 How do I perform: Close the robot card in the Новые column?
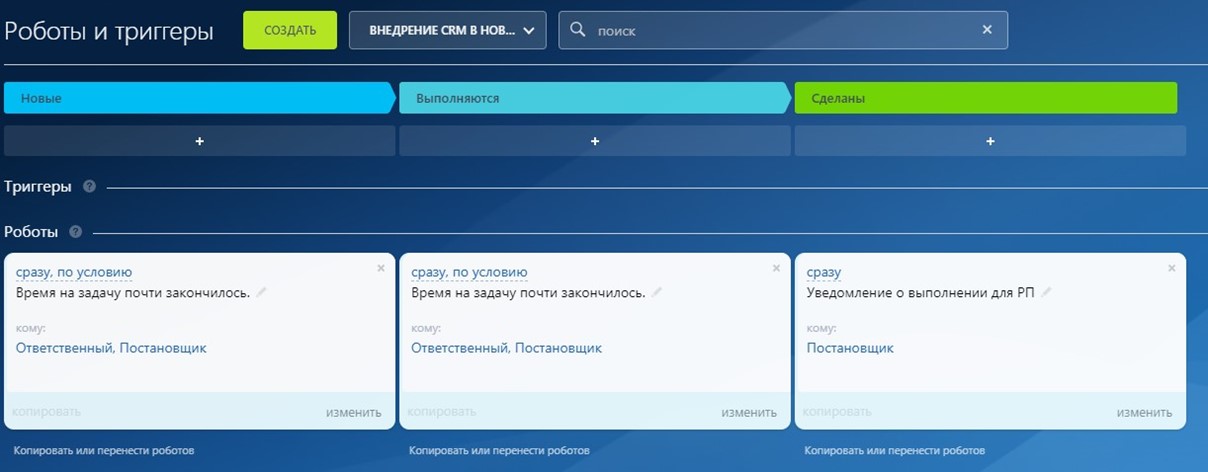tap(381, 268)
